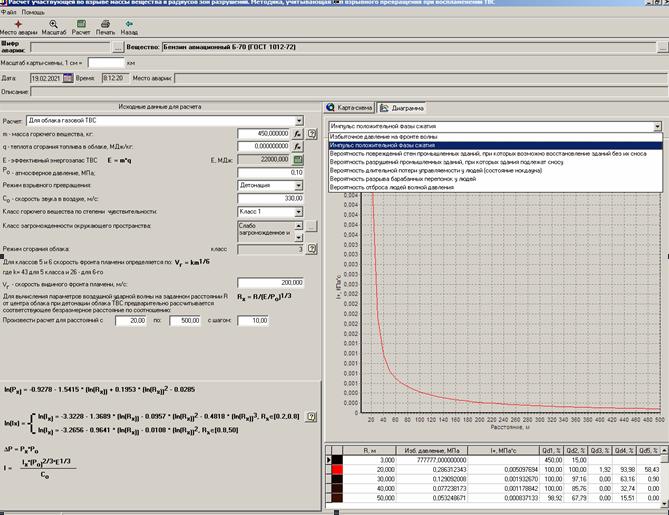Click the ellipsis button beside класс загроможденности
Screen dimensions: 669x515
tap(311, 228)
